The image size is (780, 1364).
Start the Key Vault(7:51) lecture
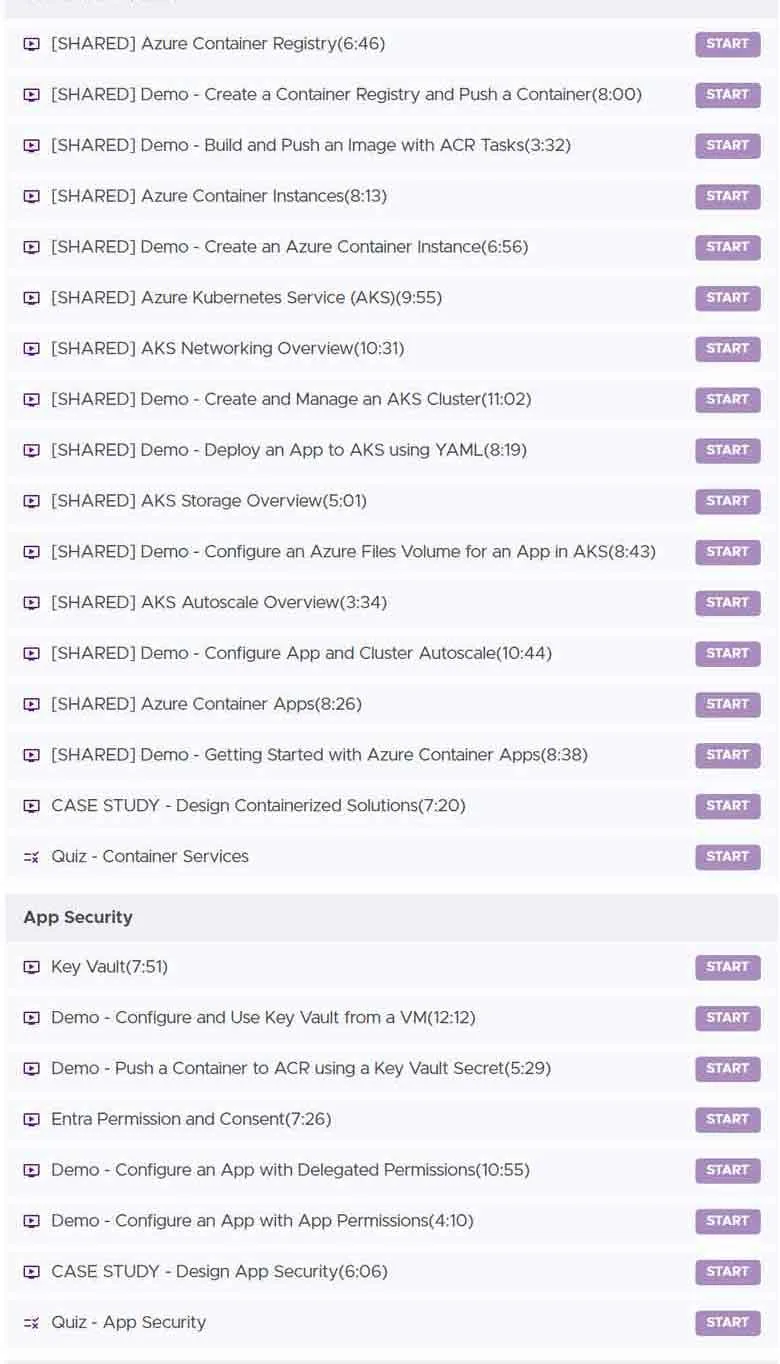coord(728,967)
